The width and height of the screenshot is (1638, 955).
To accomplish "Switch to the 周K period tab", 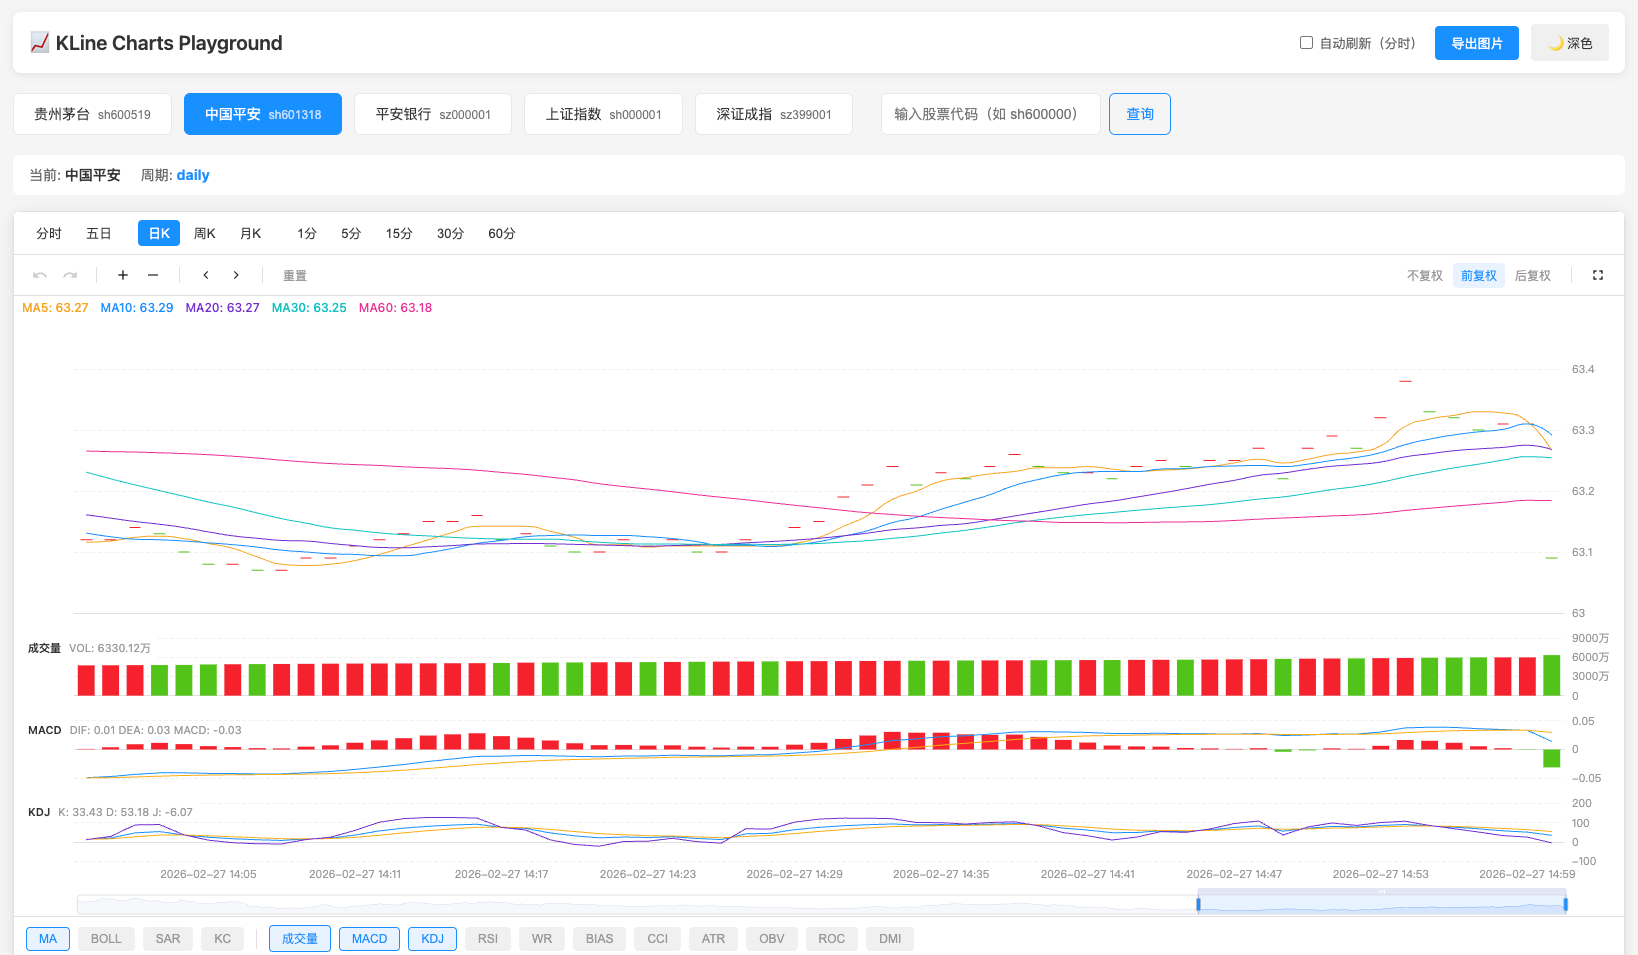I will [205, 233].
